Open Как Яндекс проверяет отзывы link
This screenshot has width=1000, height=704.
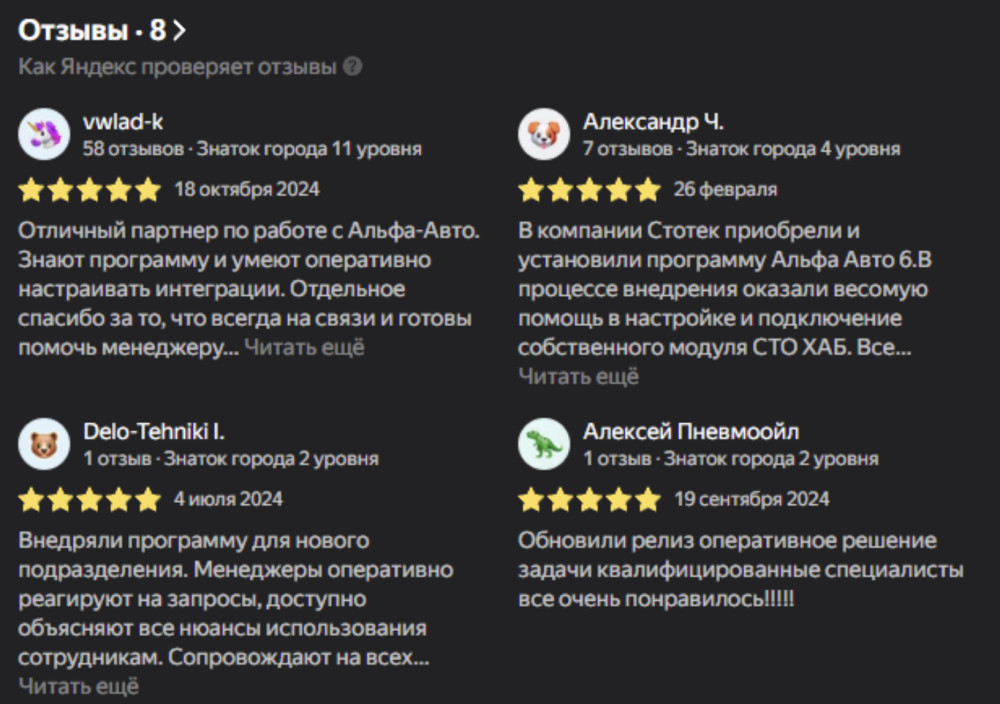pos(177,67)
